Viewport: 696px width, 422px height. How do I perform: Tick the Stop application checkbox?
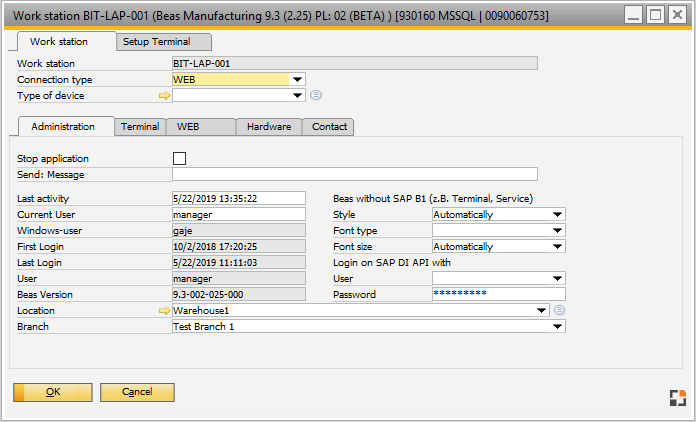[180, 158]
